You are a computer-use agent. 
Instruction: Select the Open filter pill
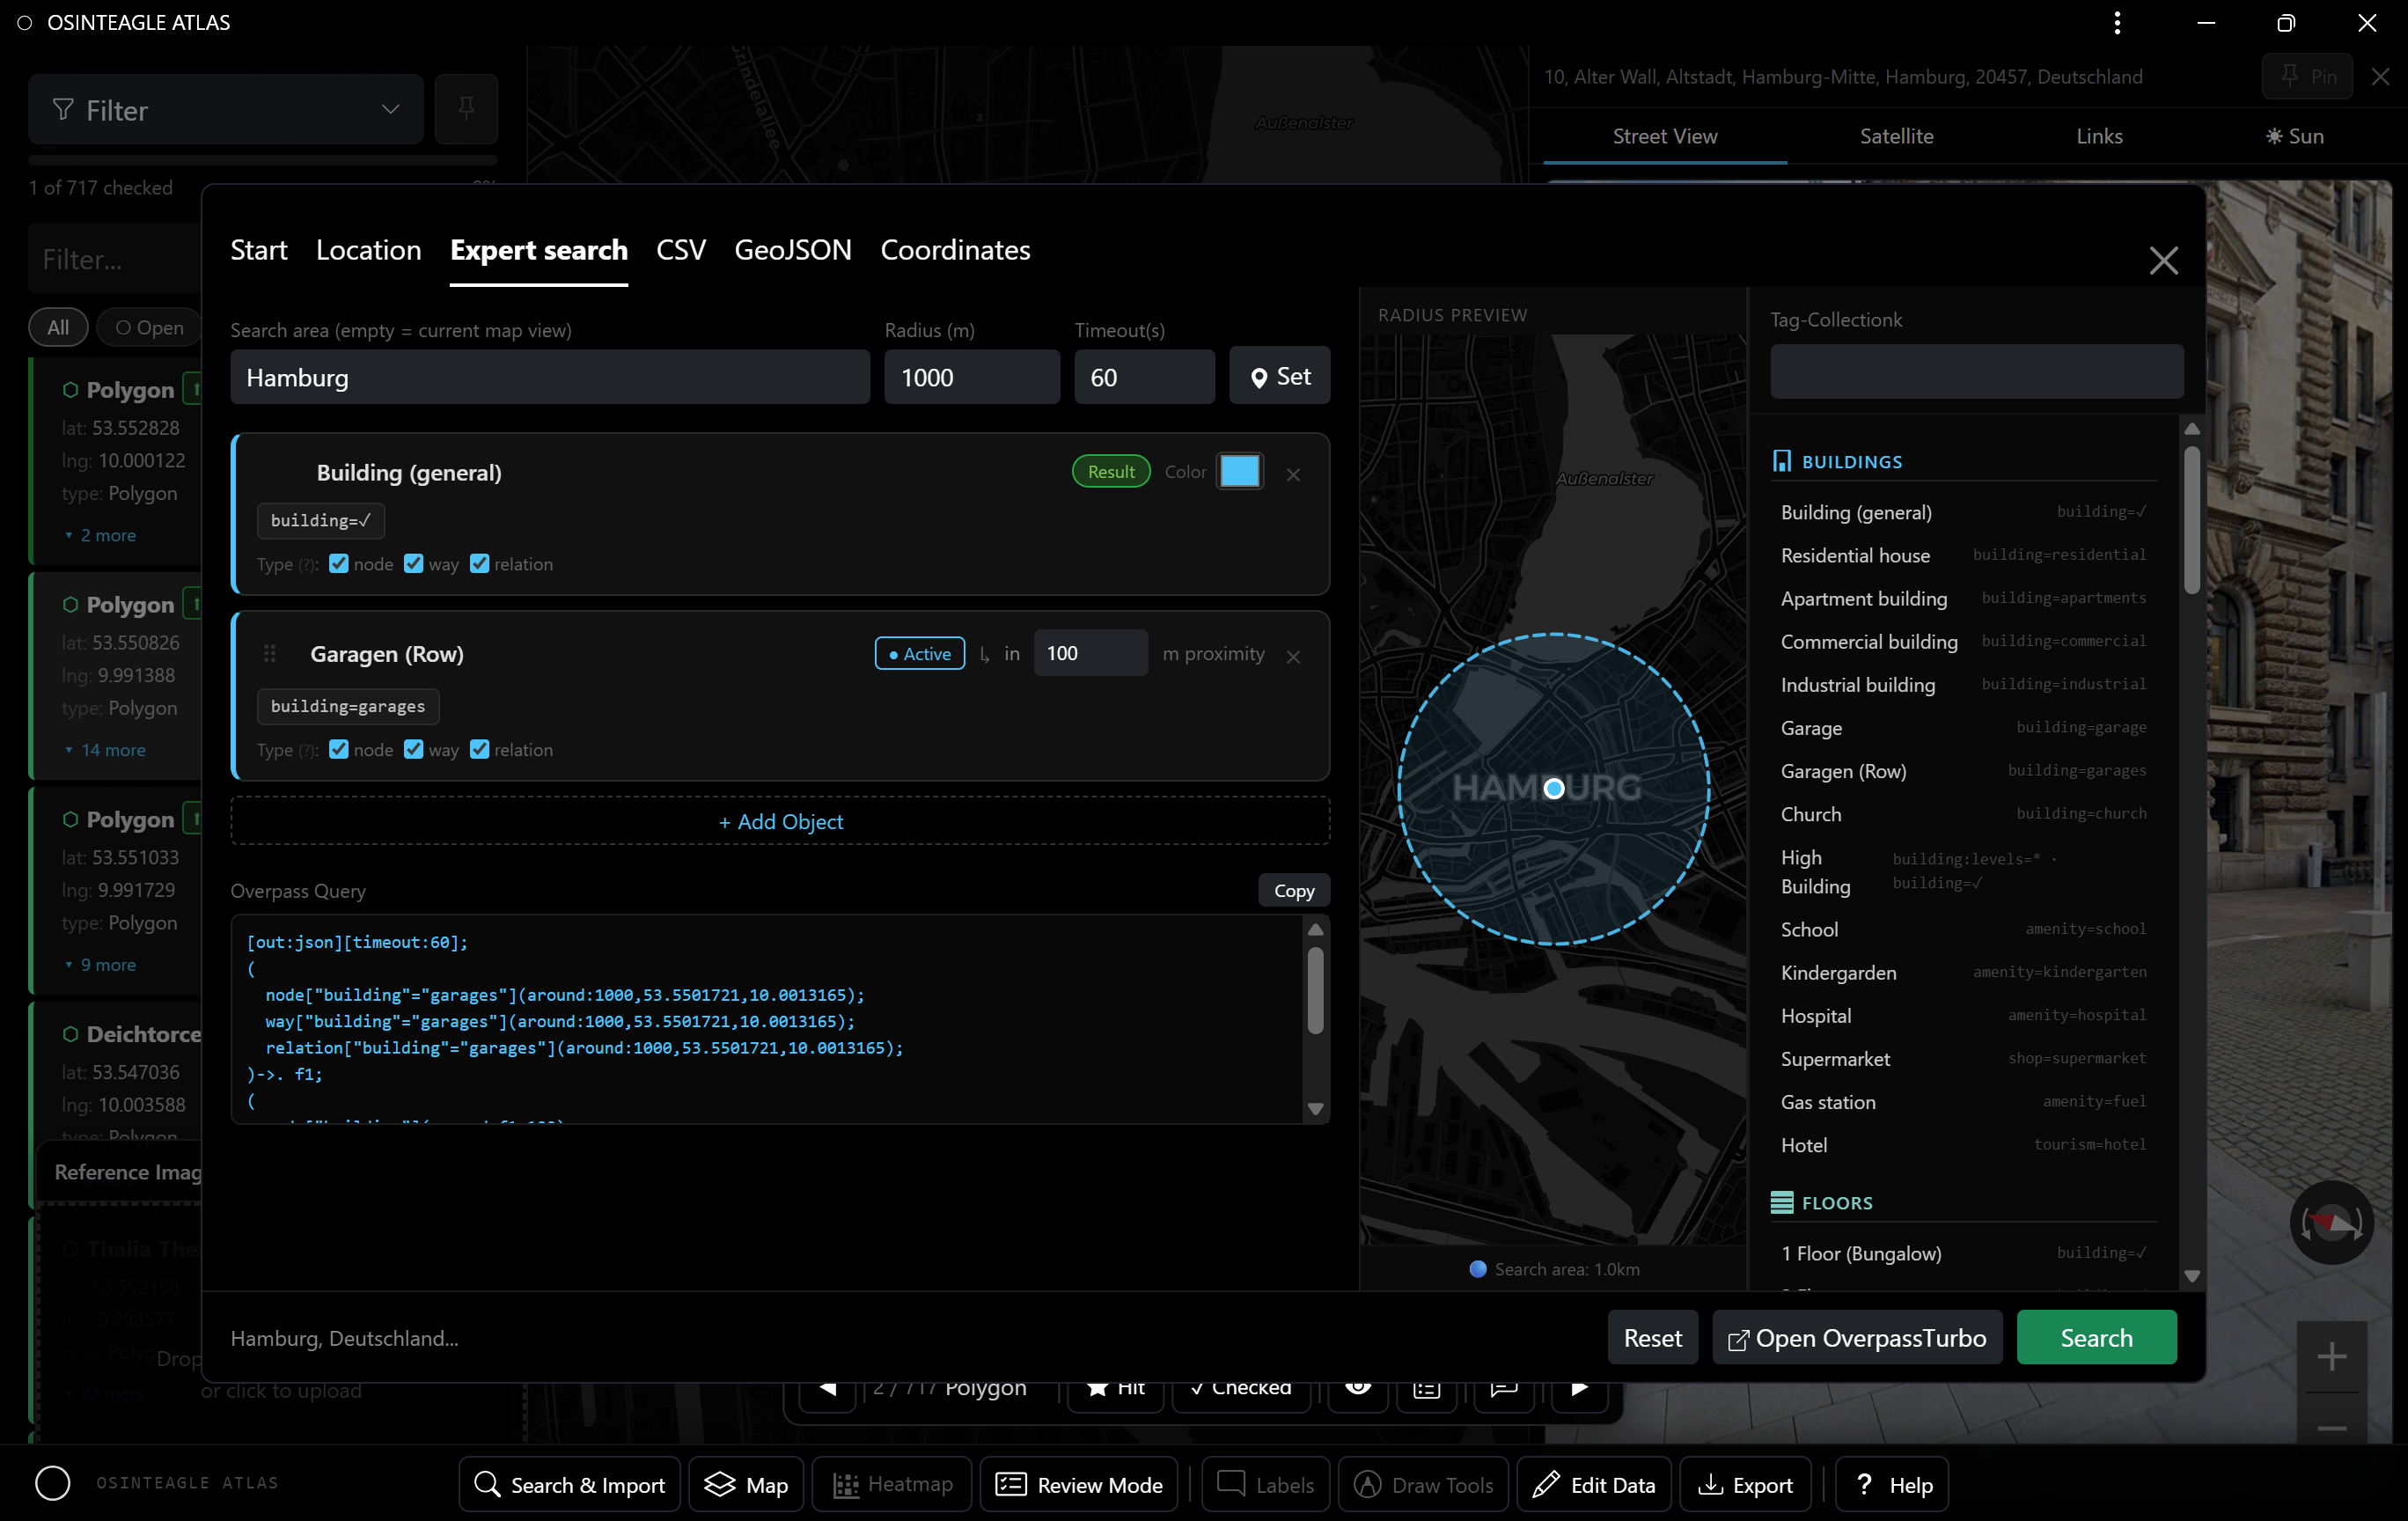(x=149, y=327)
